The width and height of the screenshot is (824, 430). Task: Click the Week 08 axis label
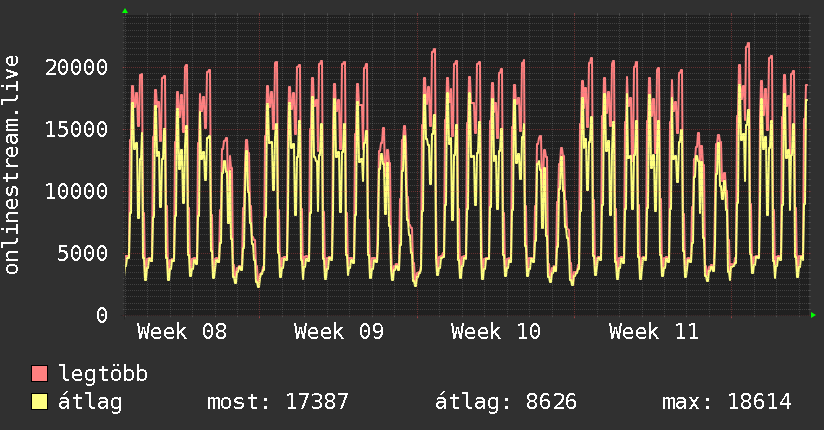[182, 332]
